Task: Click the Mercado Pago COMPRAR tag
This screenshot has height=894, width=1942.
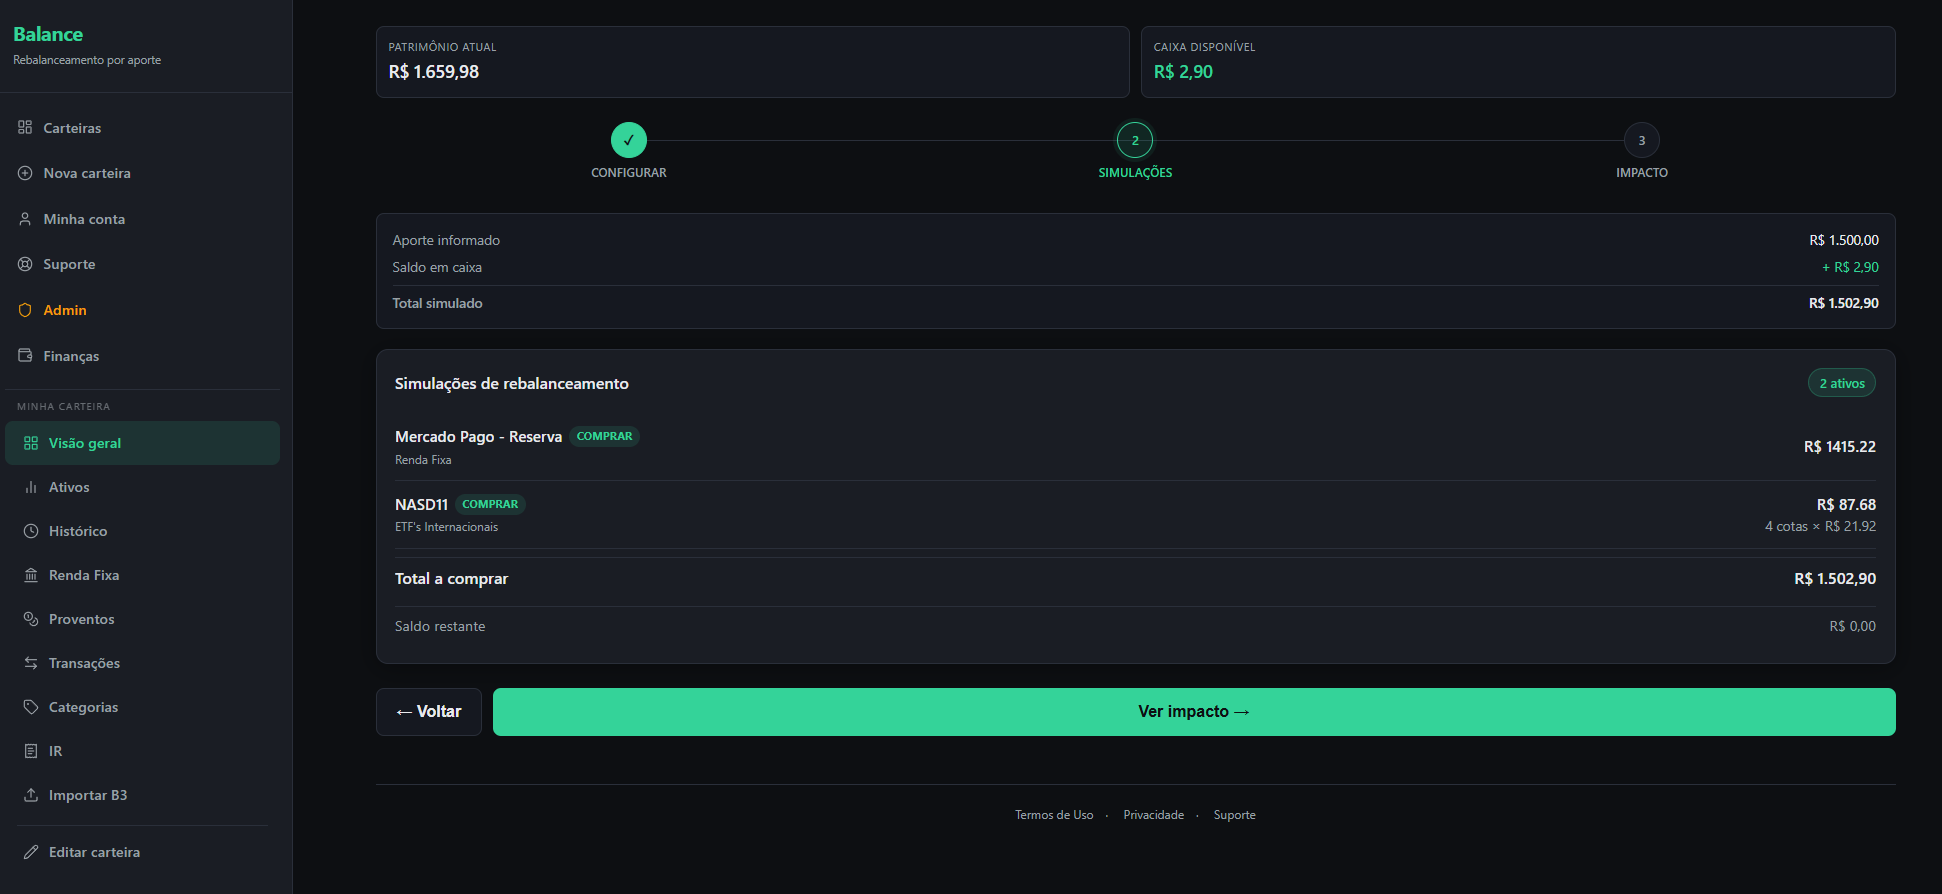Action: (x=604, y=436)
